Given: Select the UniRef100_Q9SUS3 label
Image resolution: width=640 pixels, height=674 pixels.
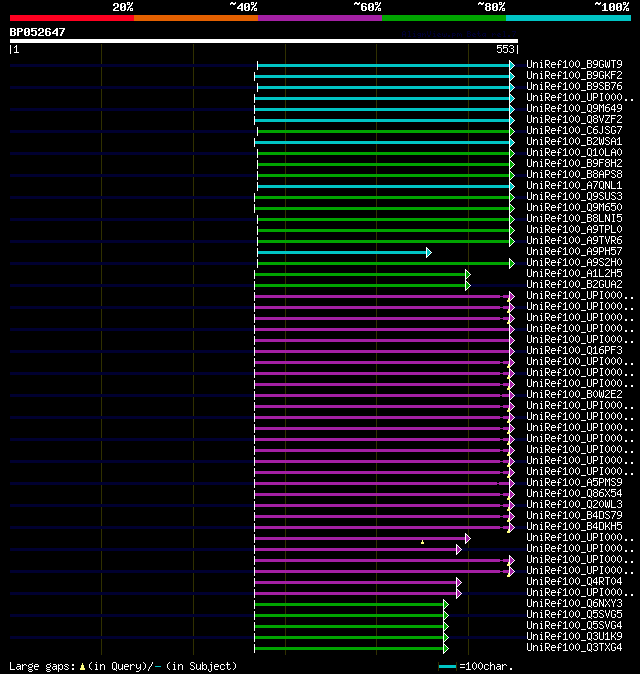Looking at the screenshot, I should (x=574, y=196).
